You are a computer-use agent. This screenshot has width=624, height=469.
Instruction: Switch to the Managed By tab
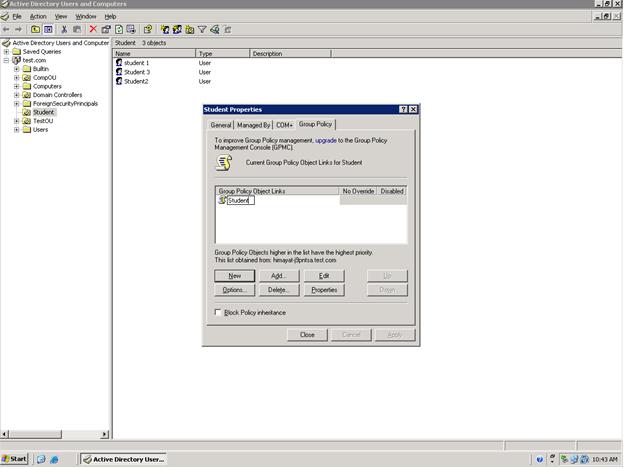click(254, 125)
